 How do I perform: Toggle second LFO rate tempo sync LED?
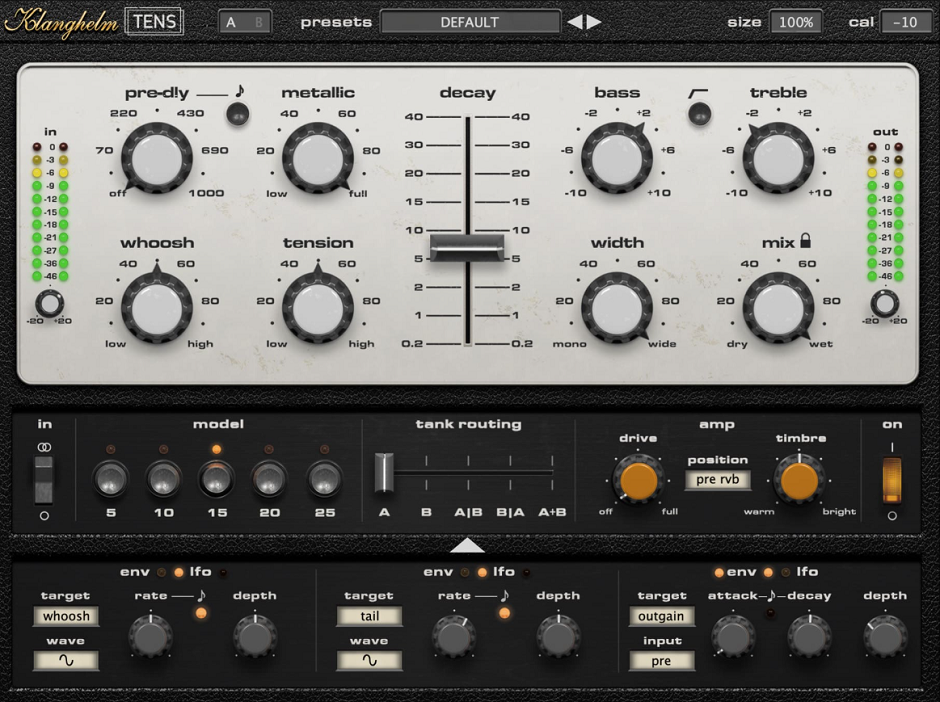pyautogui.click(x=505, y=613)
